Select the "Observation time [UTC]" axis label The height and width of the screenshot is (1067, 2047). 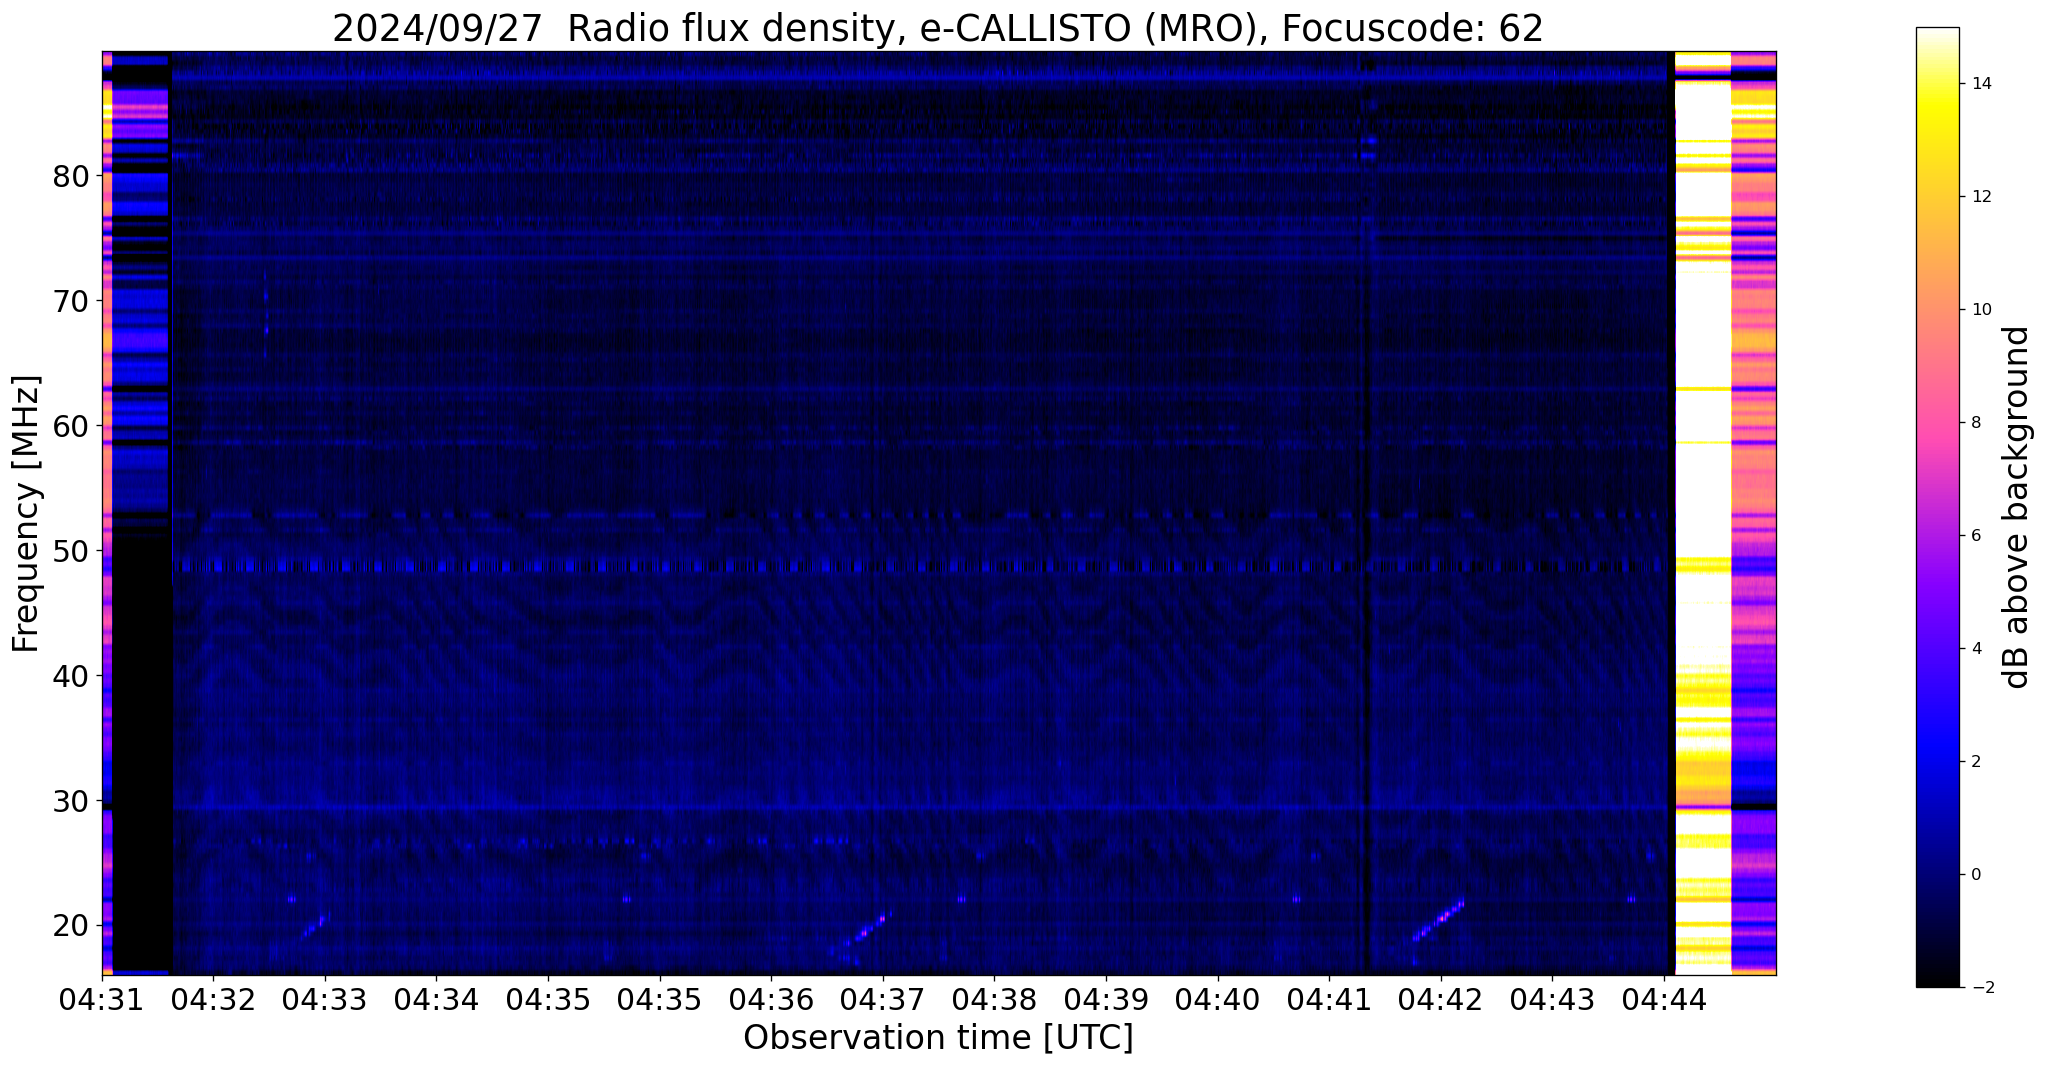938,1038
